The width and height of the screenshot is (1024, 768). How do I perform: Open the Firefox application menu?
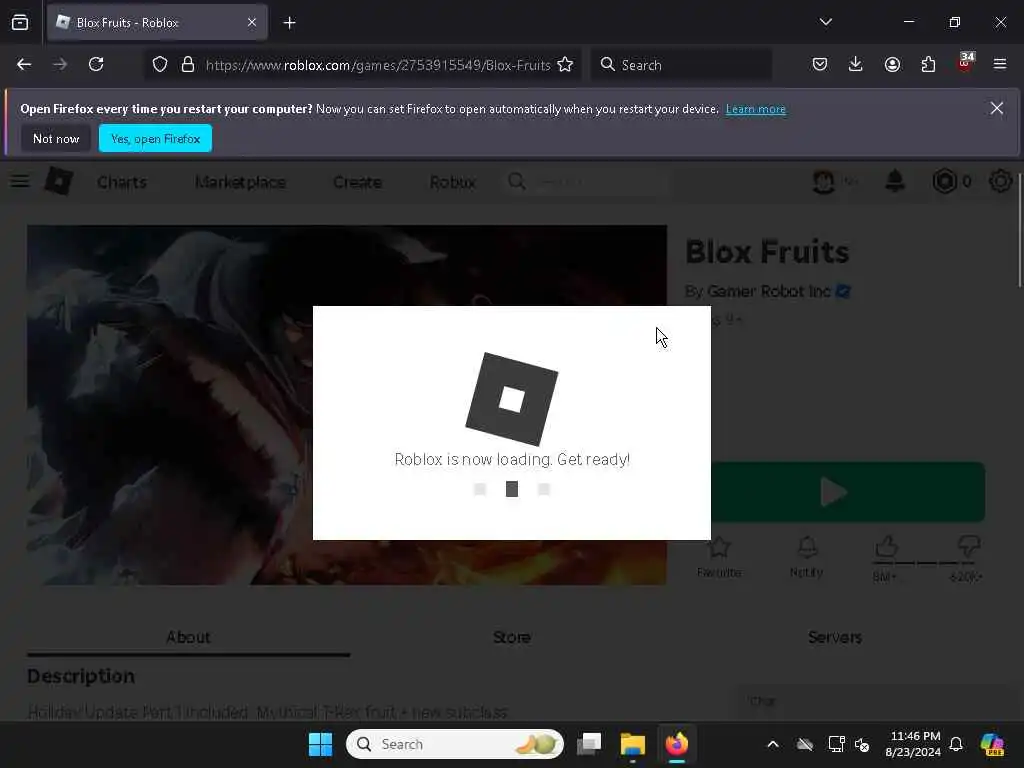click(1000, 64)
